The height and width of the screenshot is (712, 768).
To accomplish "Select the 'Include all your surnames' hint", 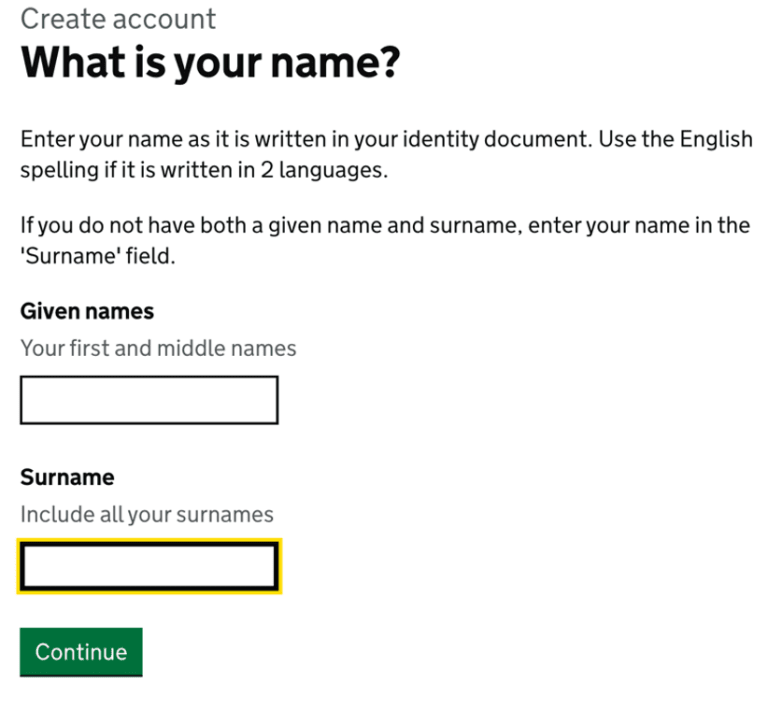I will [x=147, y=515].
